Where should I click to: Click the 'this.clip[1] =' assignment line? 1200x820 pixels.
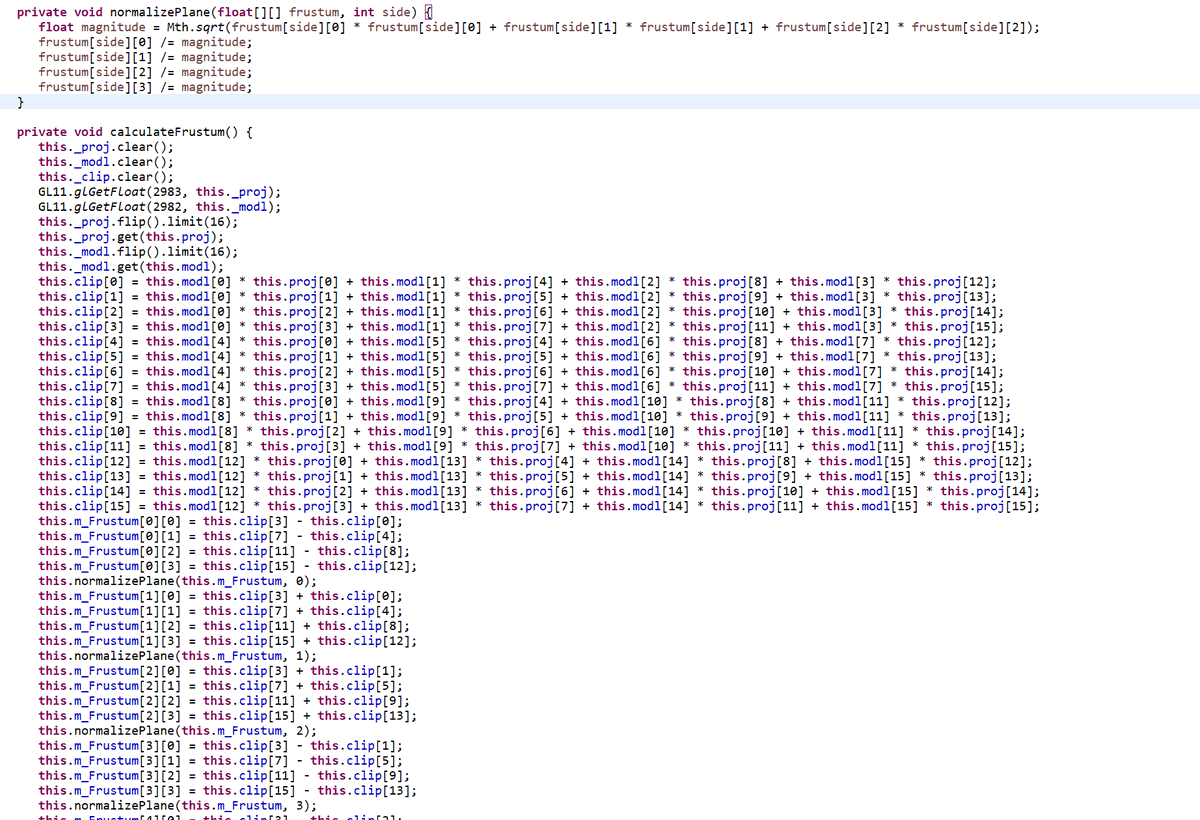coord(517,297)
